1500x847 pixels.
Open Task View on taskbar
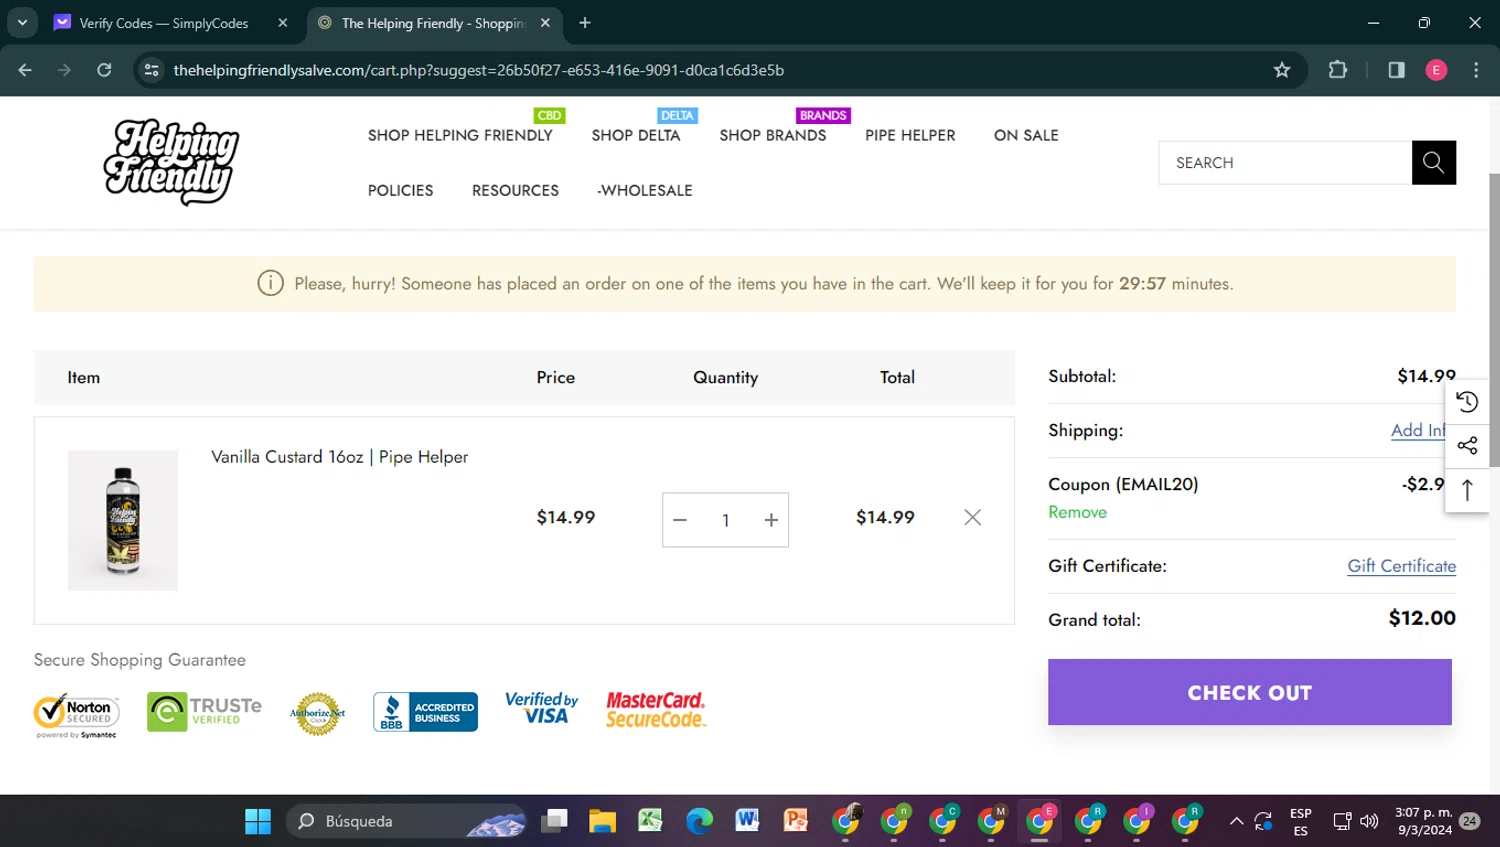click(554, 821)
